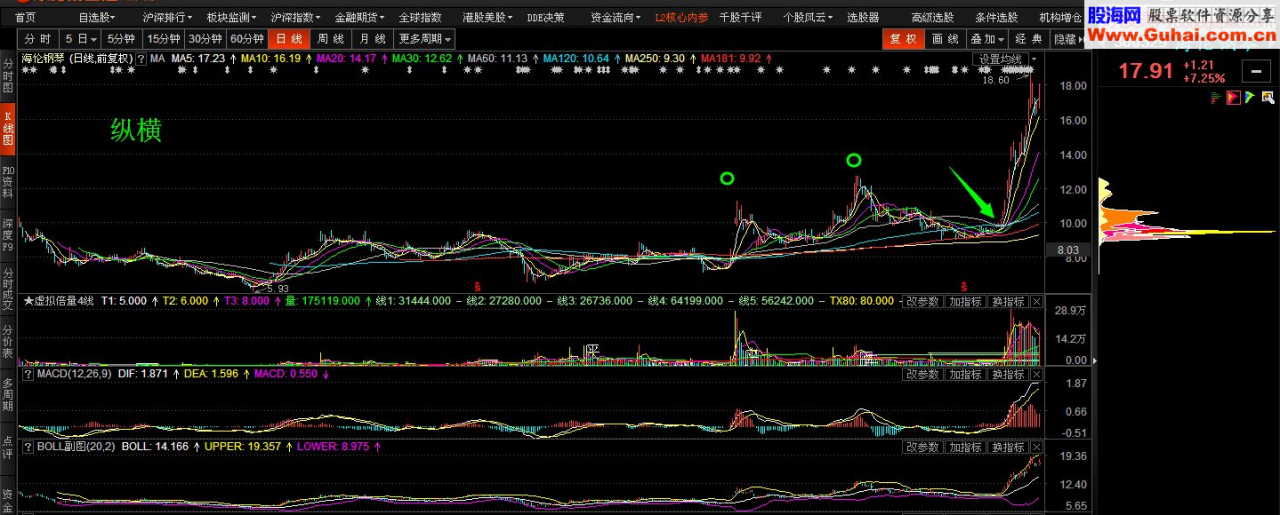Click the 设置均线 button
Viewport: 1280px width, 515px height.
click(x=1000, y=59)
